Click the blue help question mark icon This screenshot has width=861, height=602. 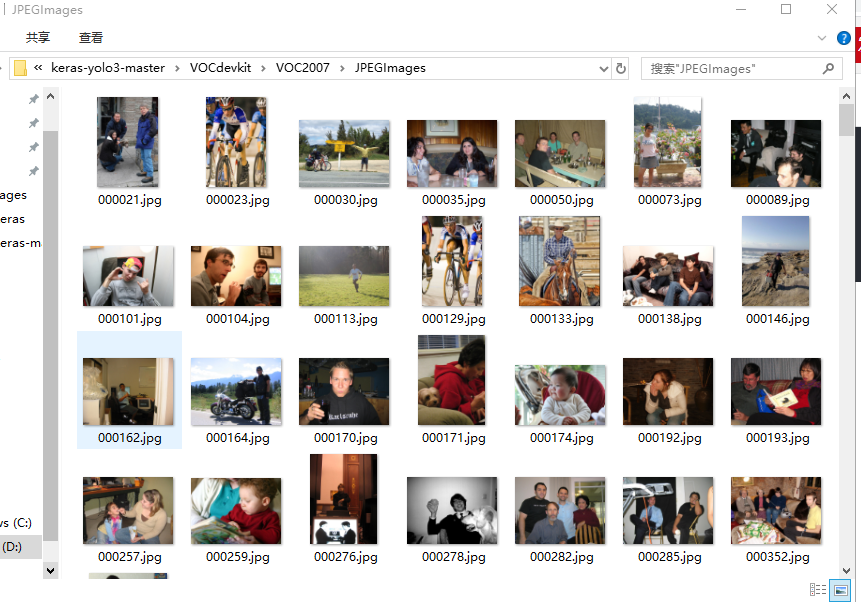[843, 38]
